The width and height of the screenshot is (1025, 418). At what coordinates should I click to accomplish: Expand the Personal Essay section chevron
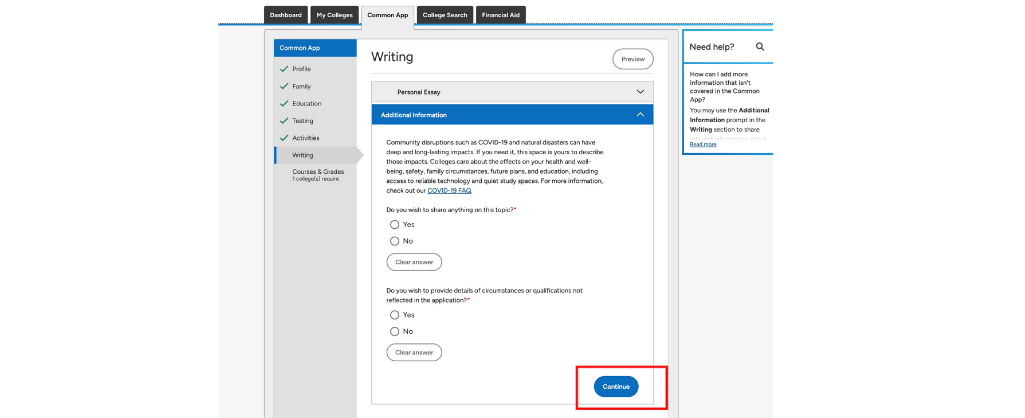click(x=641, y=92)
